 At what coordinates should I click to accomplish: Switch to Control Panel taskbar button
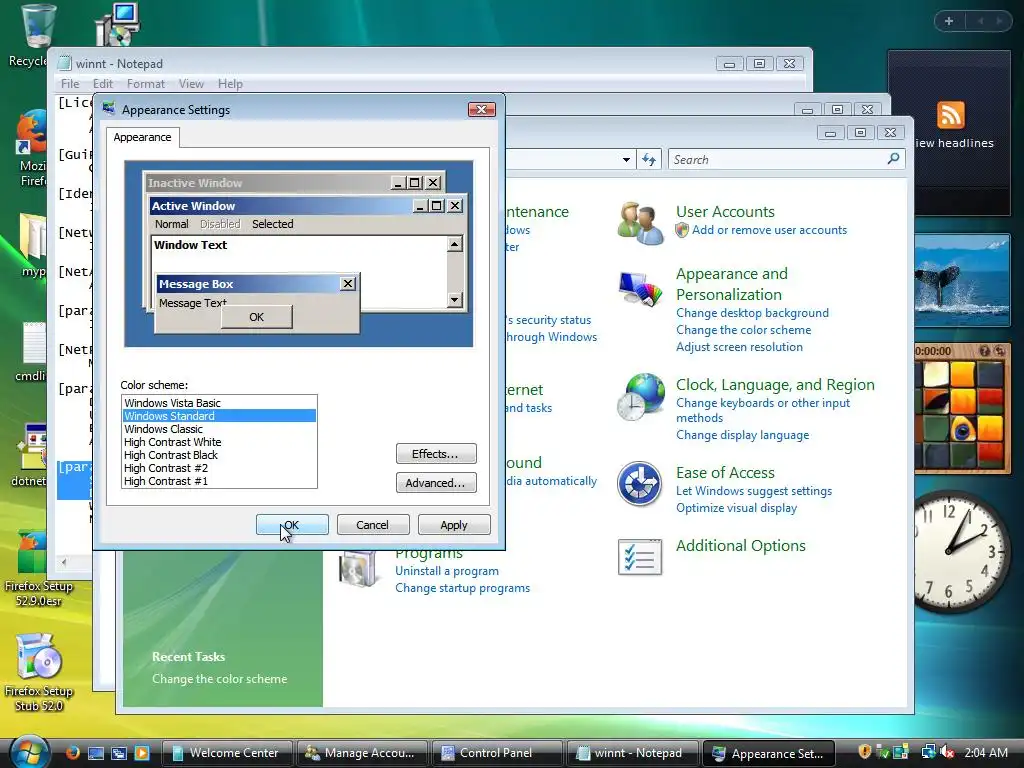496,753
